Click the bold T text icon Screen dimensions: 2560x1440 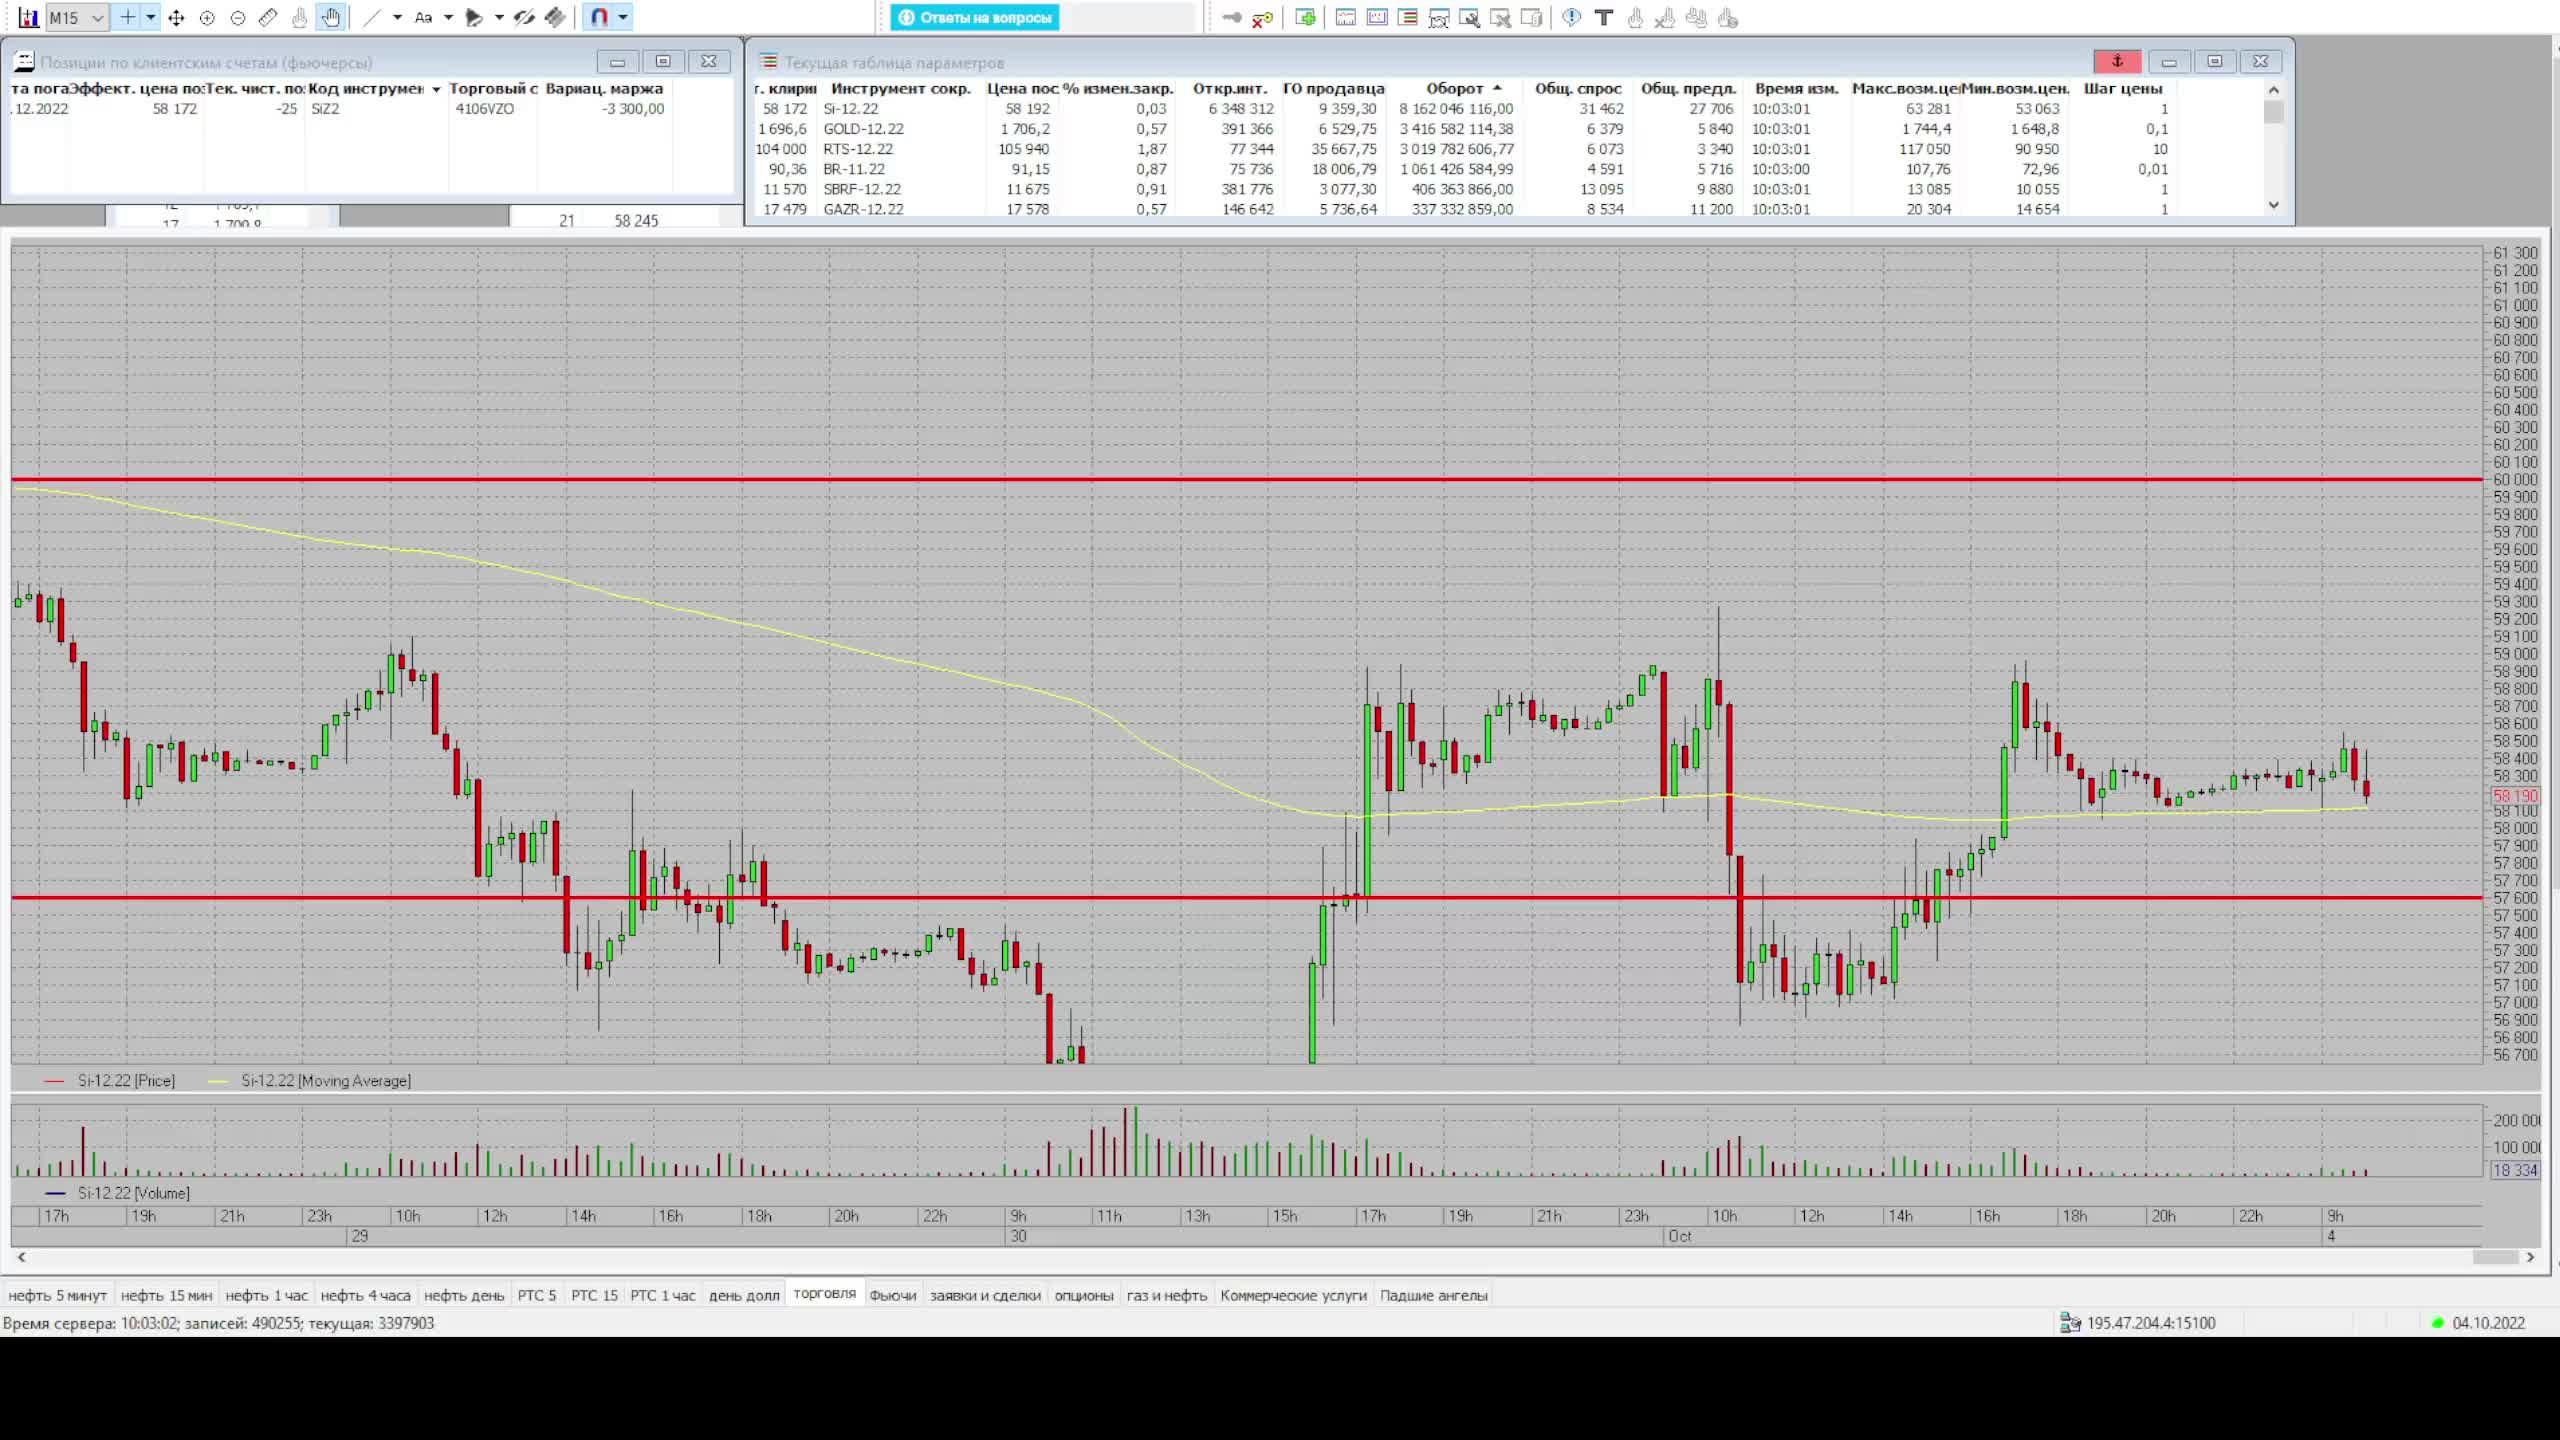[1603, 18]
